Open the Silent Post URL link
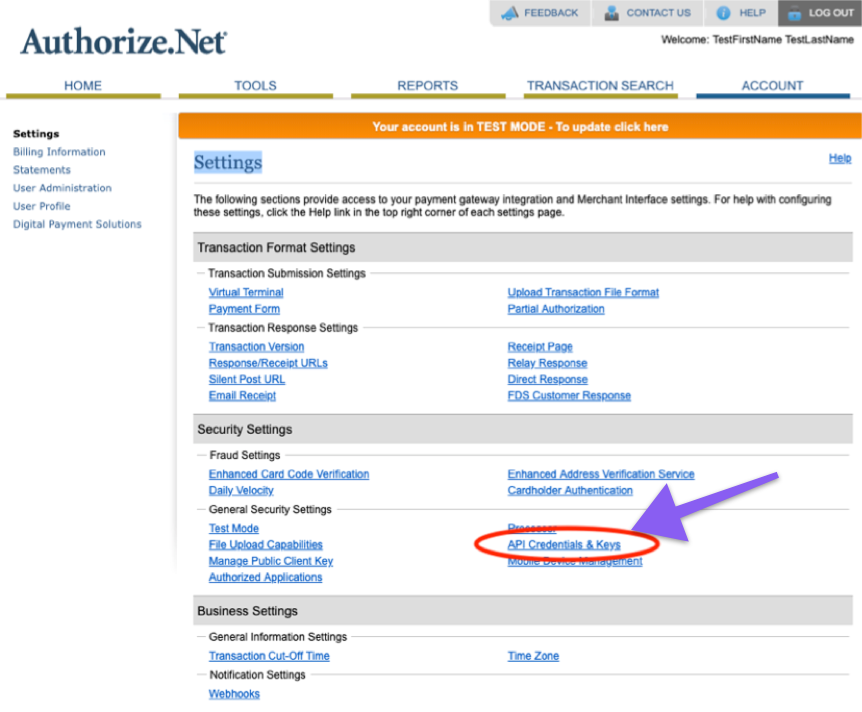 pos(247,379)
